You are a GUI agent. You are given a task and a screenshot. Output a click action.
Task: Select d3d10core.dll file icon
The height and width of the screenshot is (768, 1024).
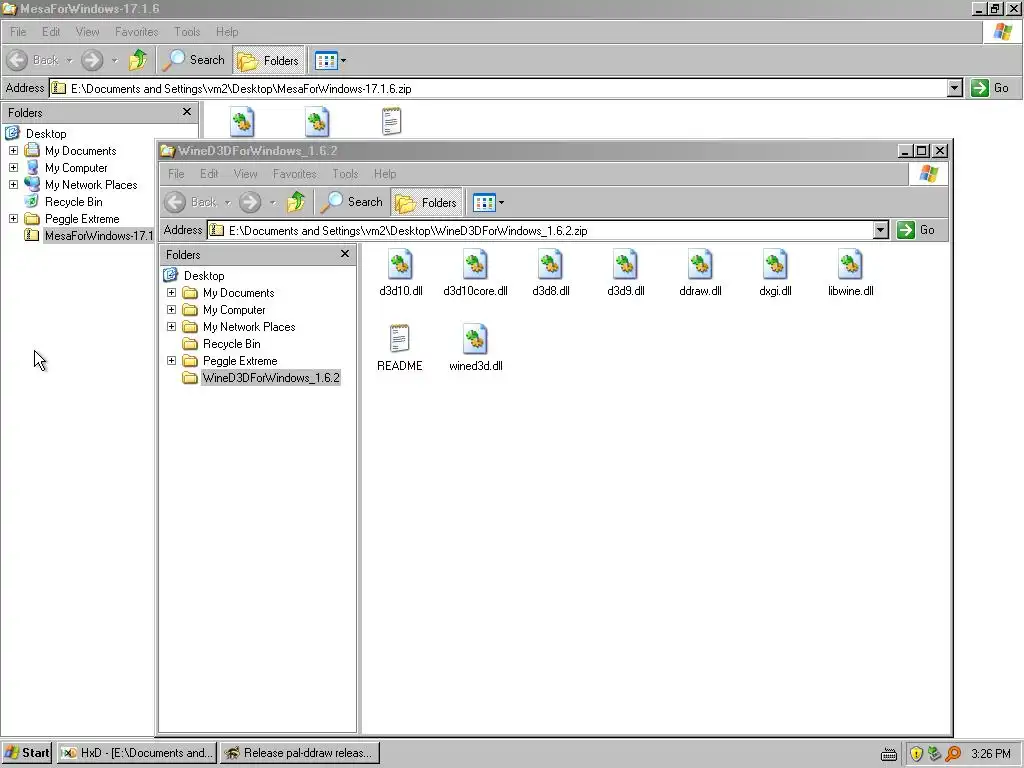point(475,264)
